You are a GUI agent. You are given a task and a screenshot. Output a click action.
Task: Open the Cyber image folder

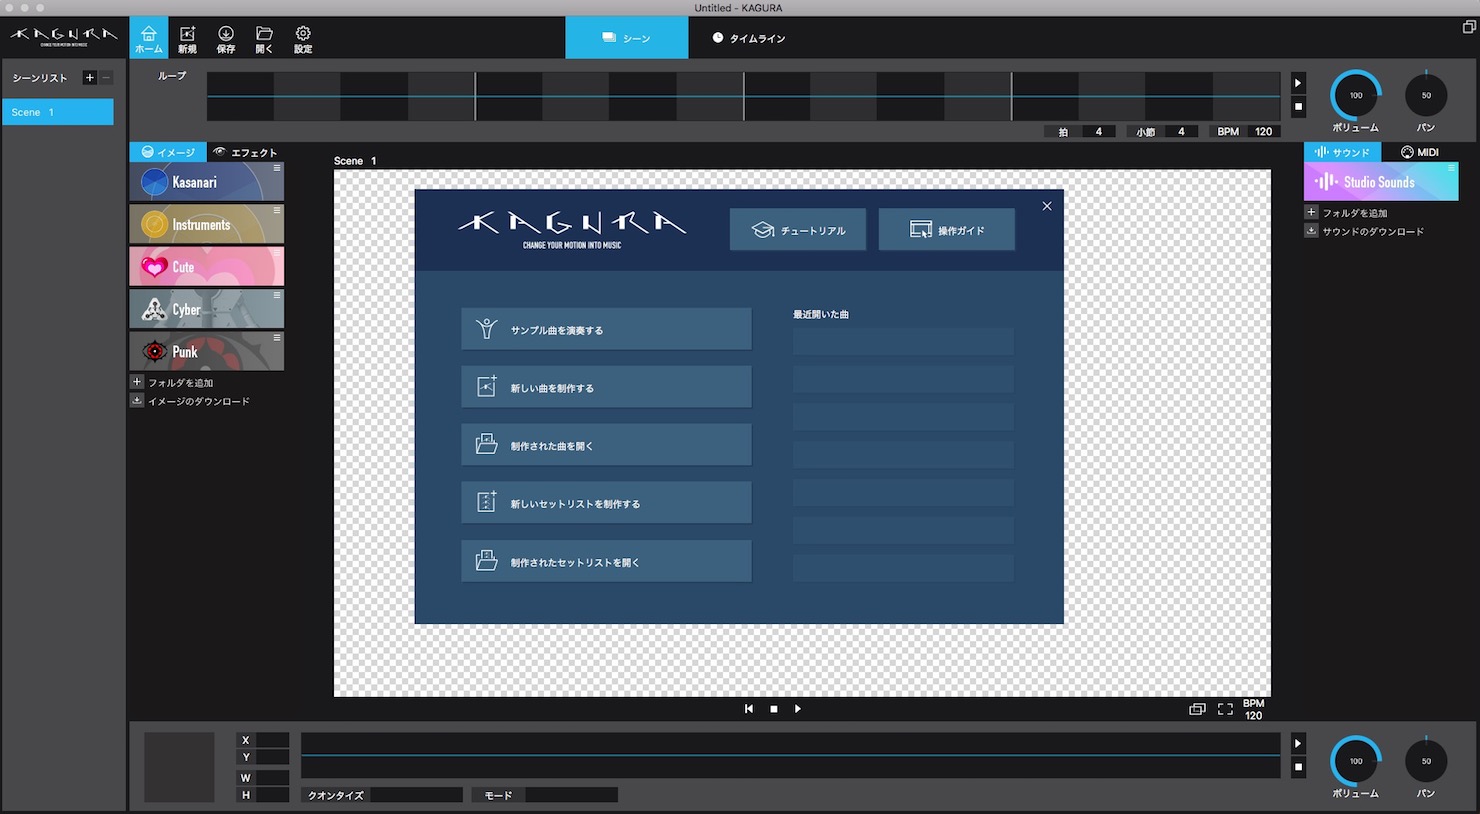pos(206,310)
